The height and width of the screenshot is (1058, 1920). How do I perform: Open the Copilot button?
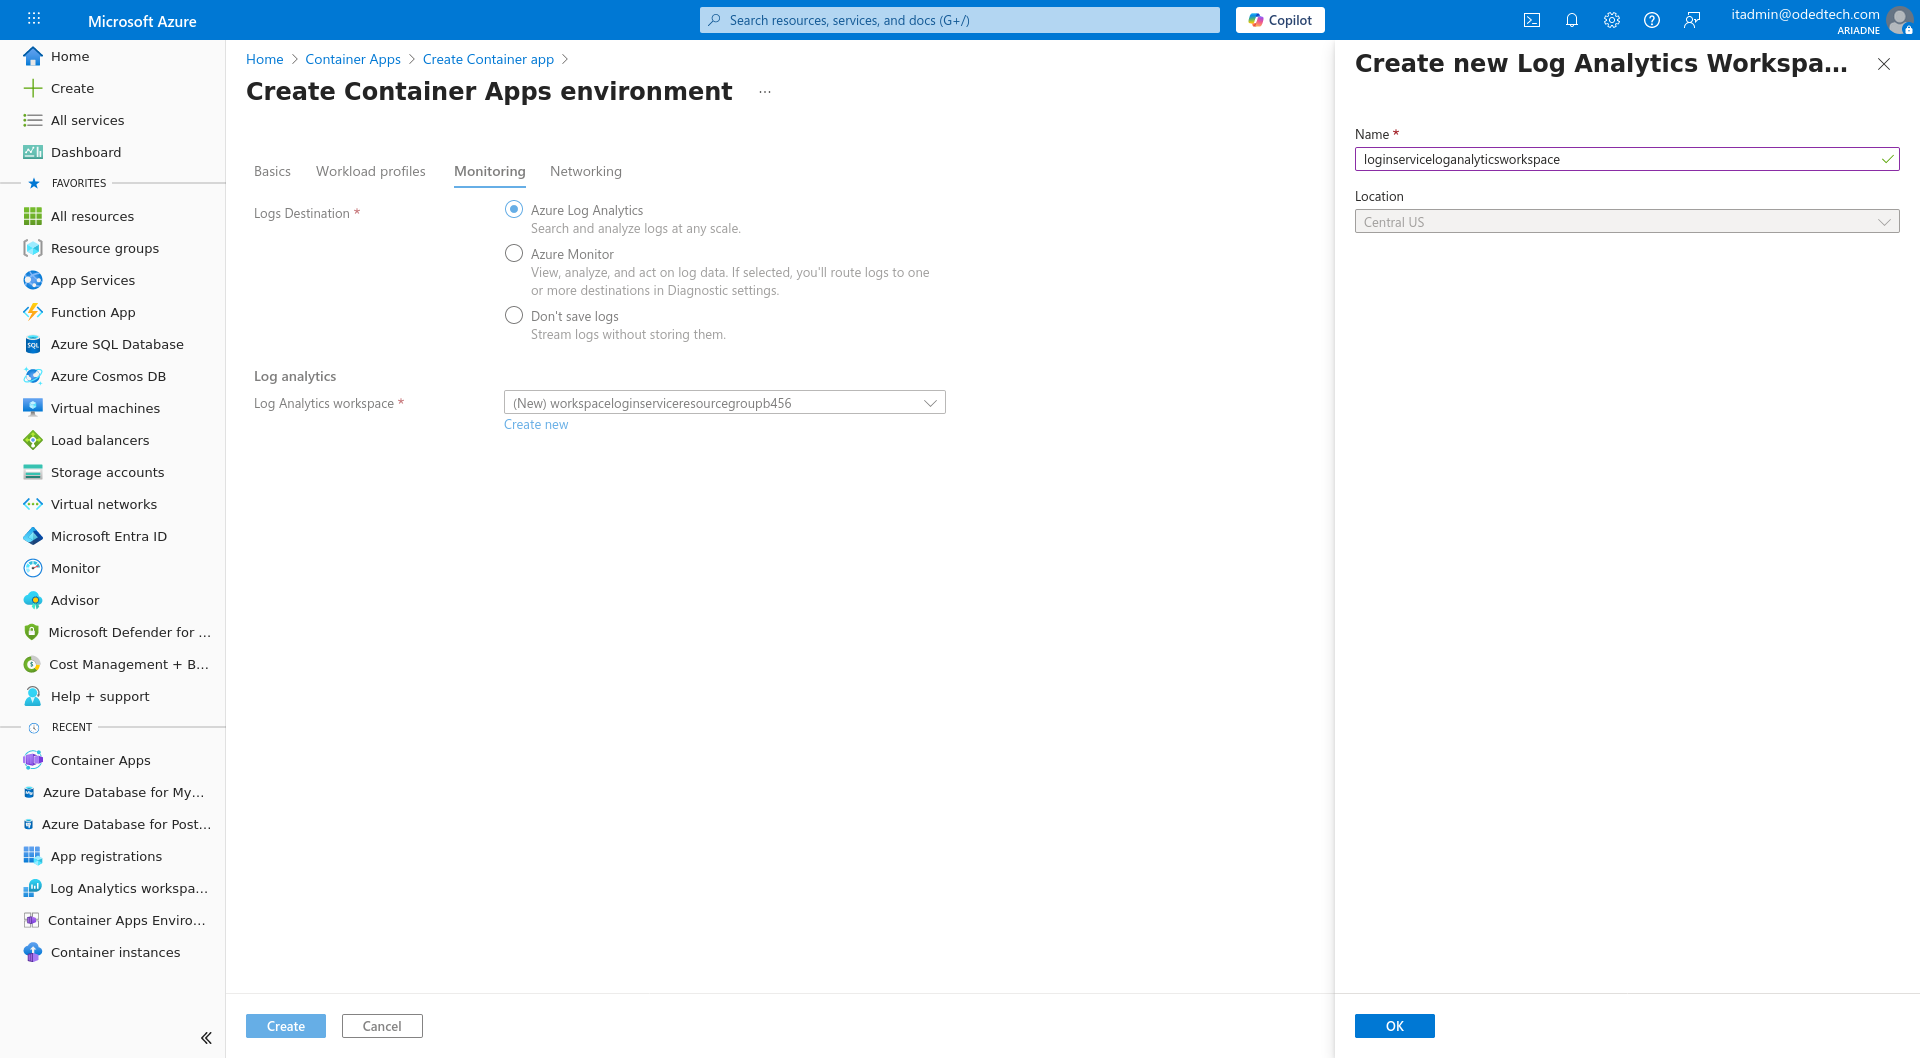[x=1280, y=20]
